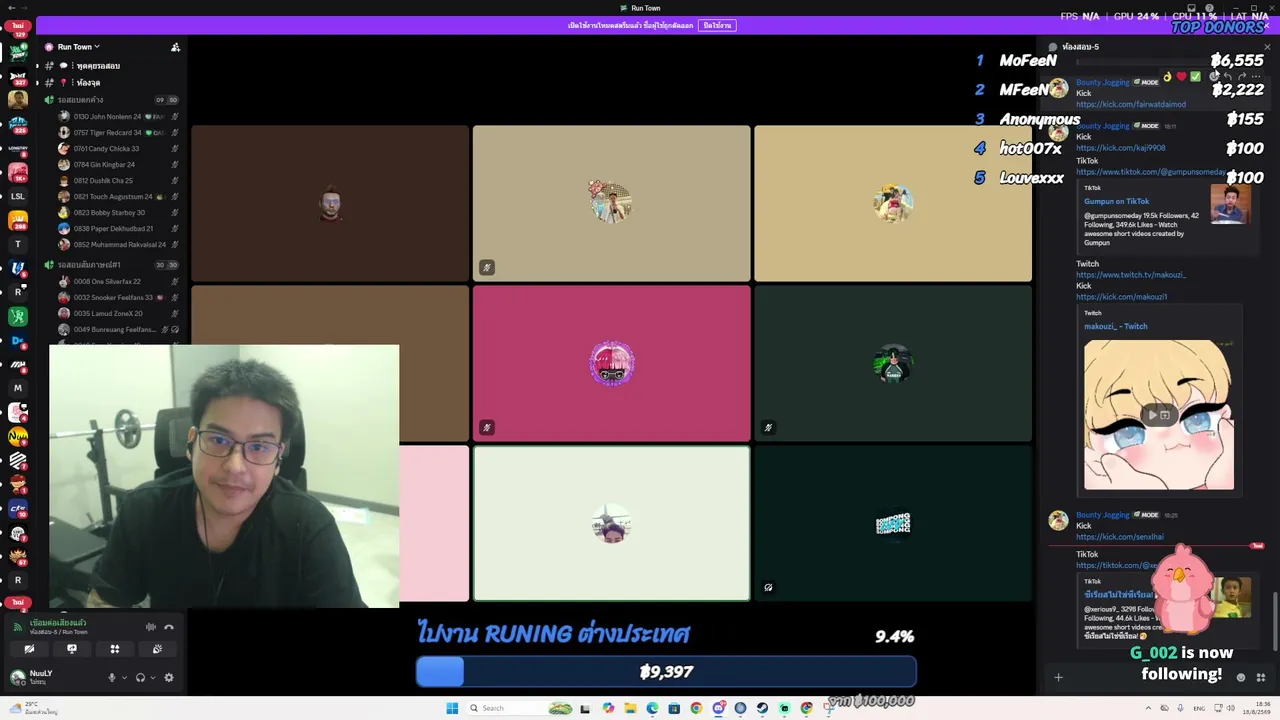The width and height of the screenshot is (1280, 720).
Task: Open the kick.com/fairwatdaimod link
Action: [1131, 104]
